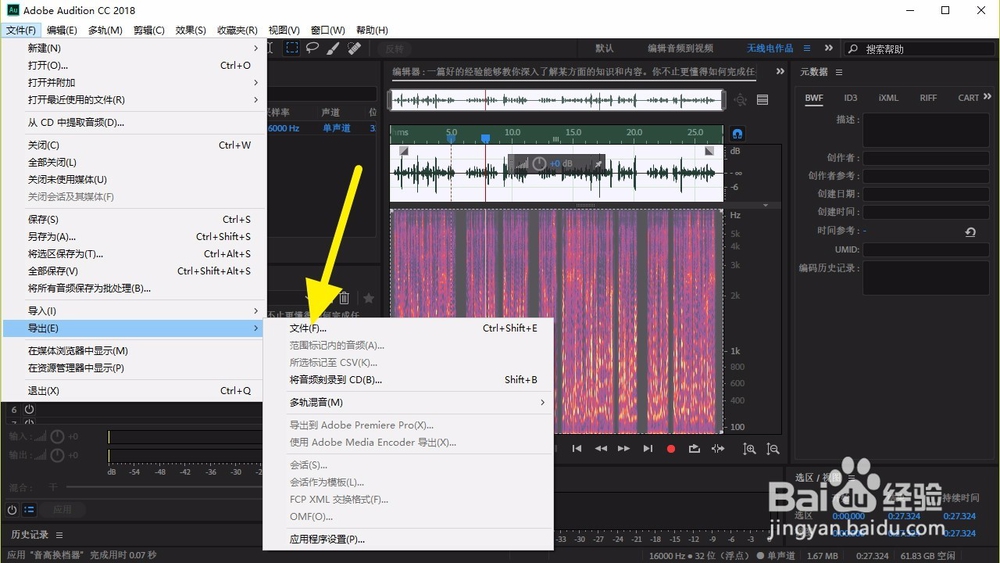Image resolution: width=1000 pixels, height=563 pixels.
Task: Select 保存(S) in File menu
Action: [x=134, y=219]
